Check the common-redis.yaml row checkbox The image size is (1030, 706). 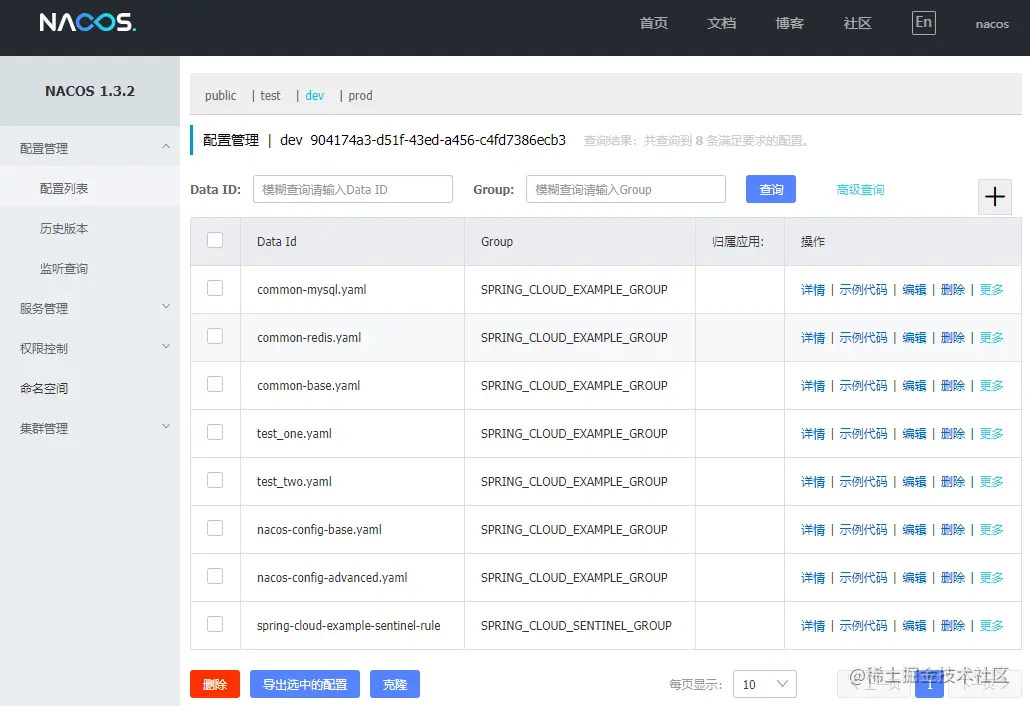[215, 337]
